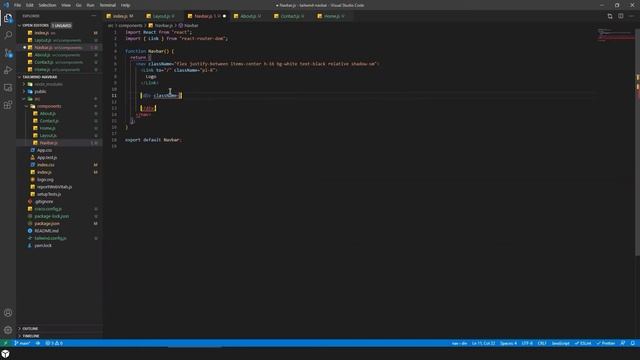Click the remote window indicator in status bar
640x360 pixels.
[x=5, y=343]
